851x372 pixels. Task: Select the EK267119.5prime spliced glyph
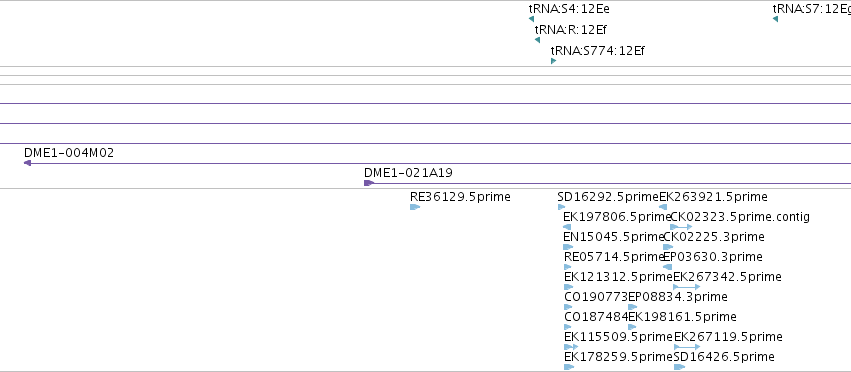coord(687,346)
